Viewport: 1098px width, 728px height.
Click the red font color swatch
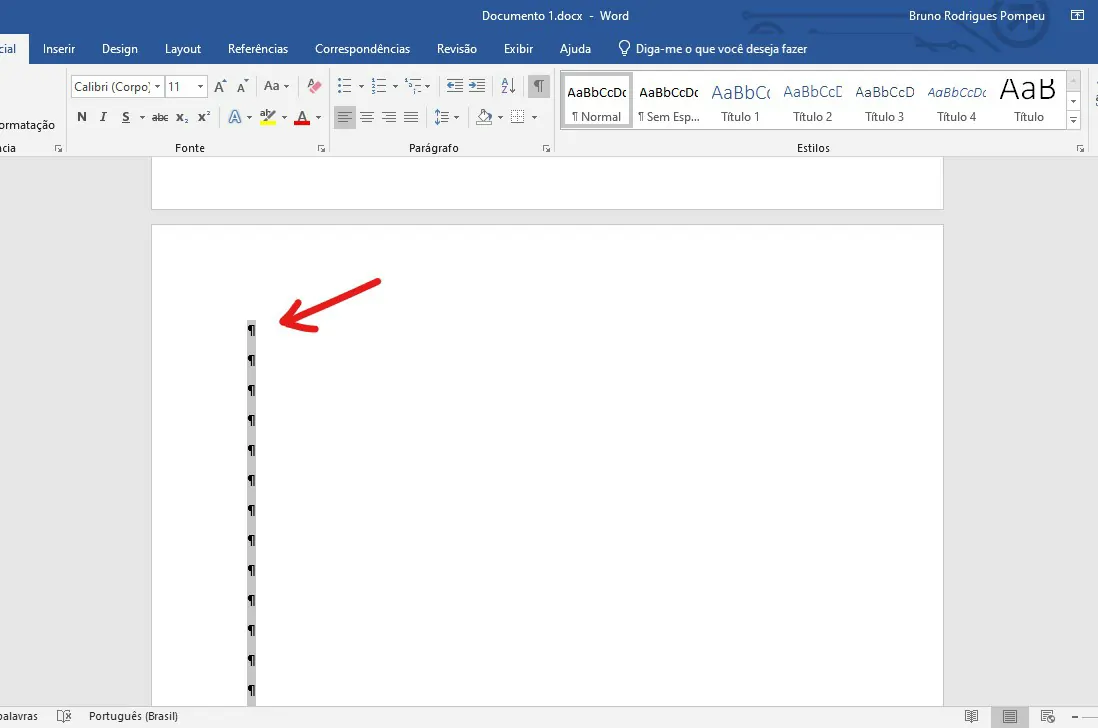point(302,117)
